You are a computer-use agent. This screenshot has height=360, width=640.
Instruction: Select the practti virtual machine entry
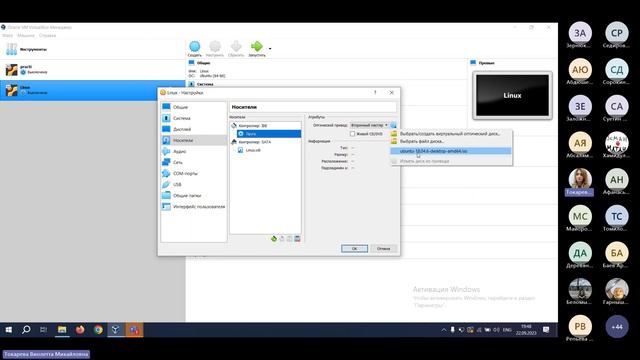(x=93, y=70)
